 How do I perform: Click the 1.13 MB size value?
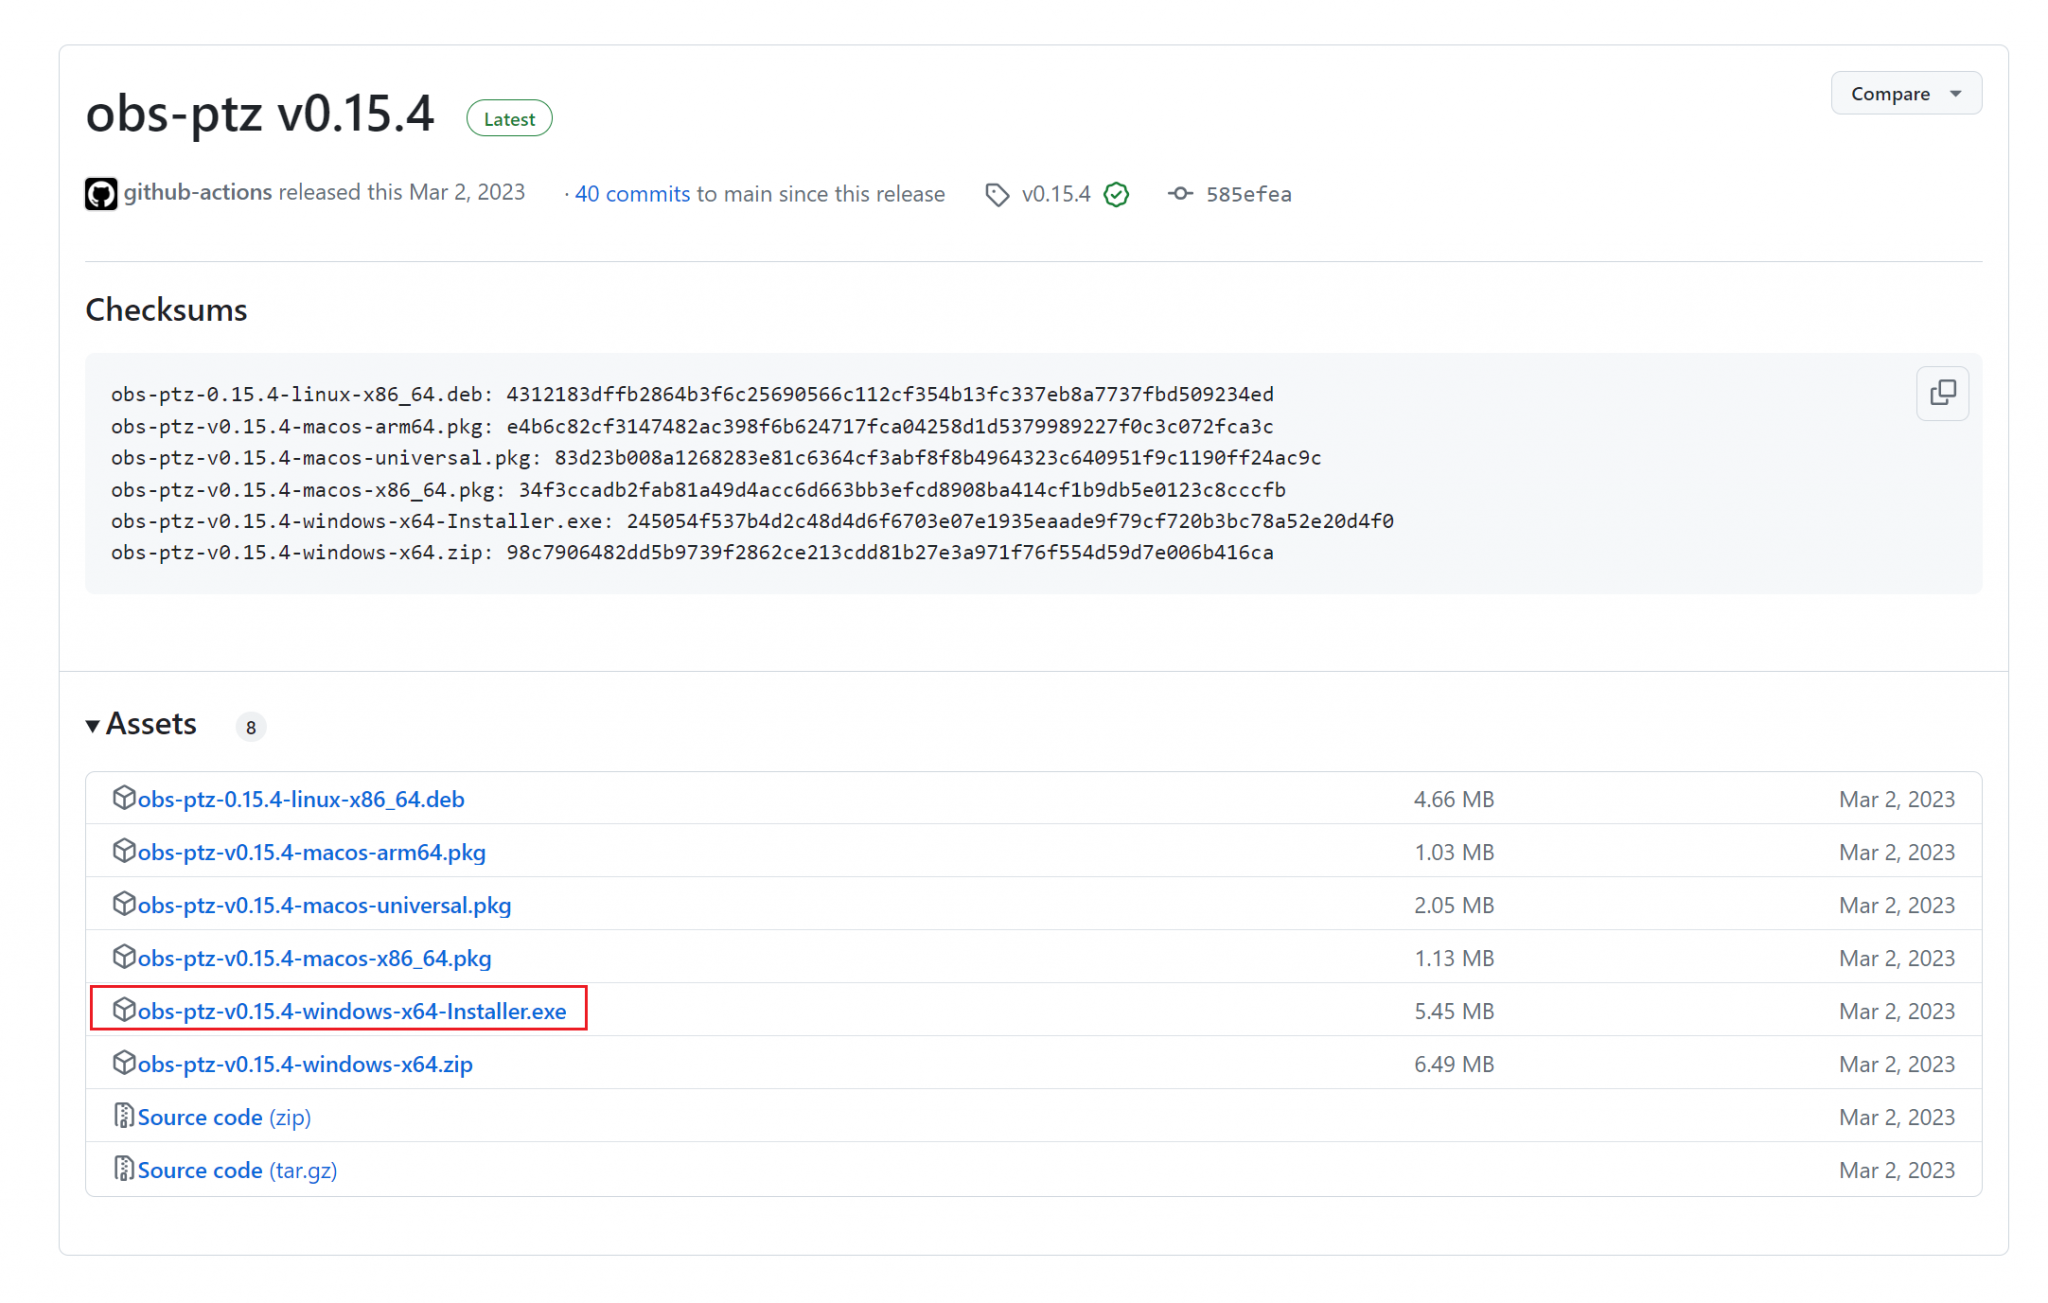click(x=1454, y=958)
